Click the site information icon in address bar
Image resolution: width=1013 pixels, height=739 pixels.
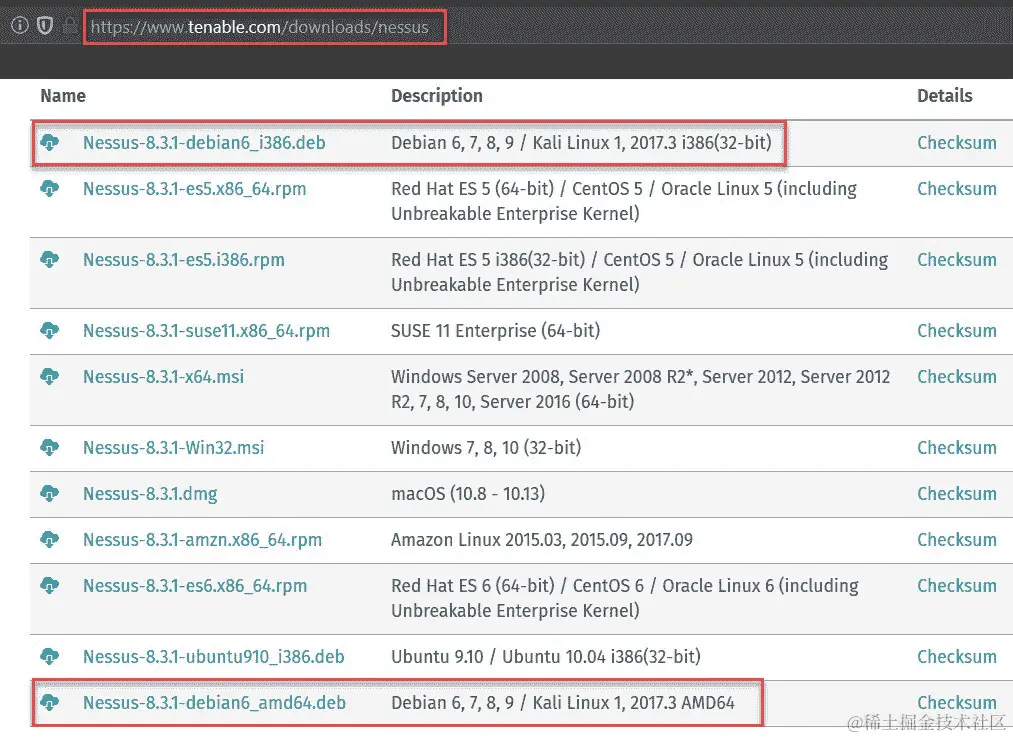(x=20, y=25)
